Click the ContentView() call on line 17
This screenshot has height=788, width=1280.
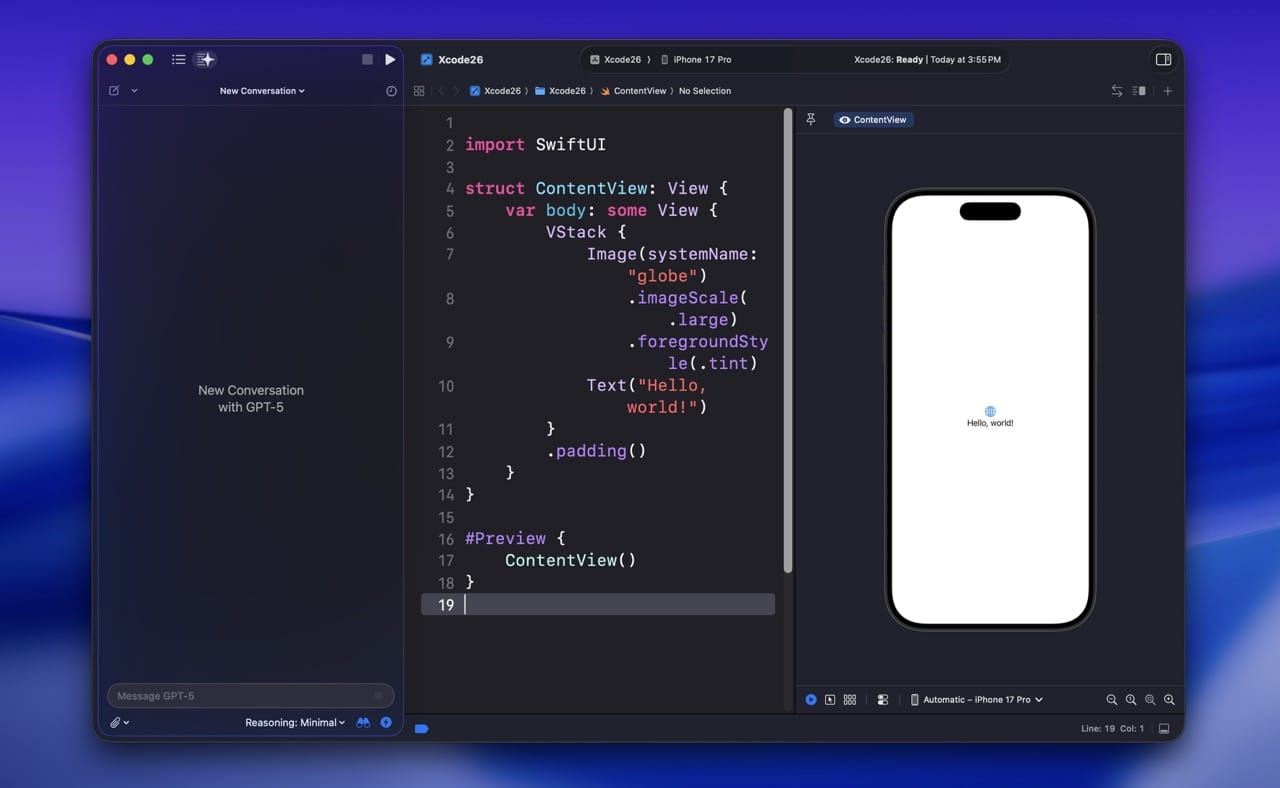click(570, 560)
